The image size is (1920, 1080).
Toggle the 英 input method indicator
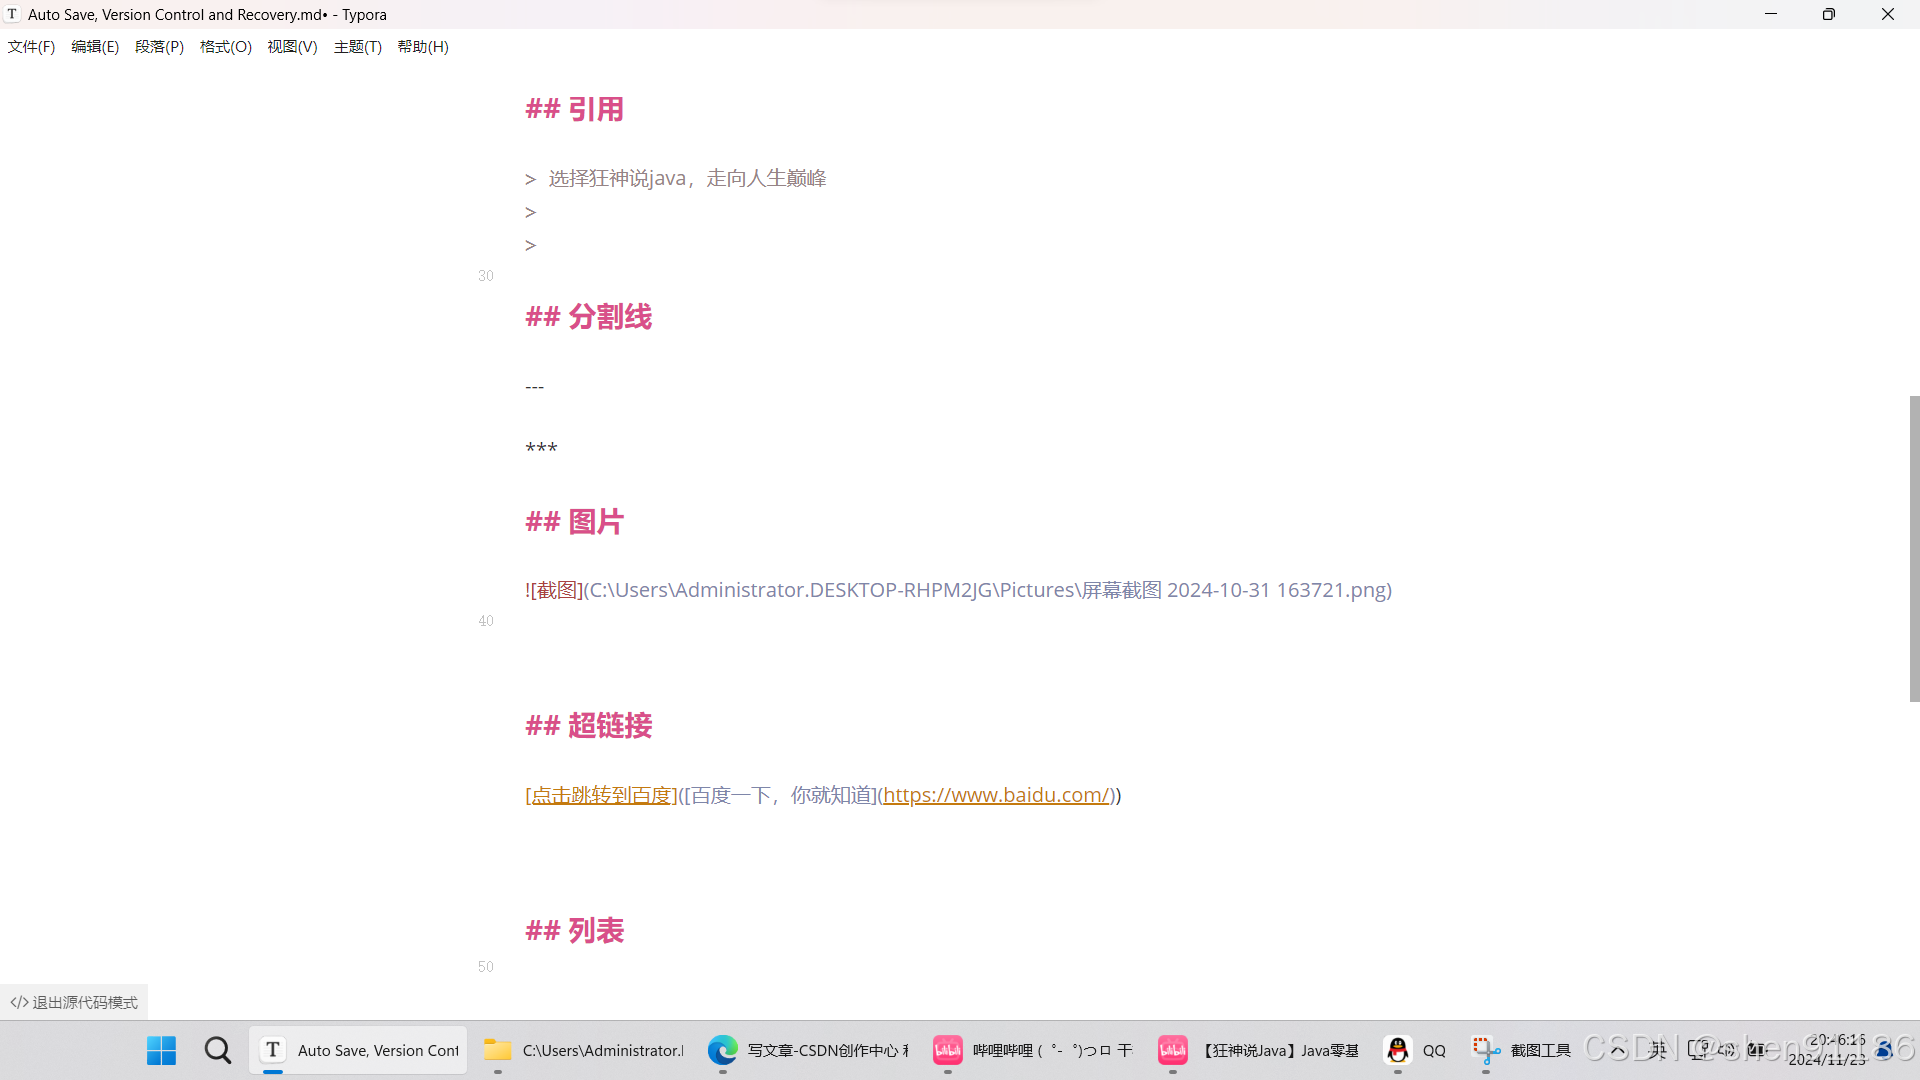pos(1658,1050)
